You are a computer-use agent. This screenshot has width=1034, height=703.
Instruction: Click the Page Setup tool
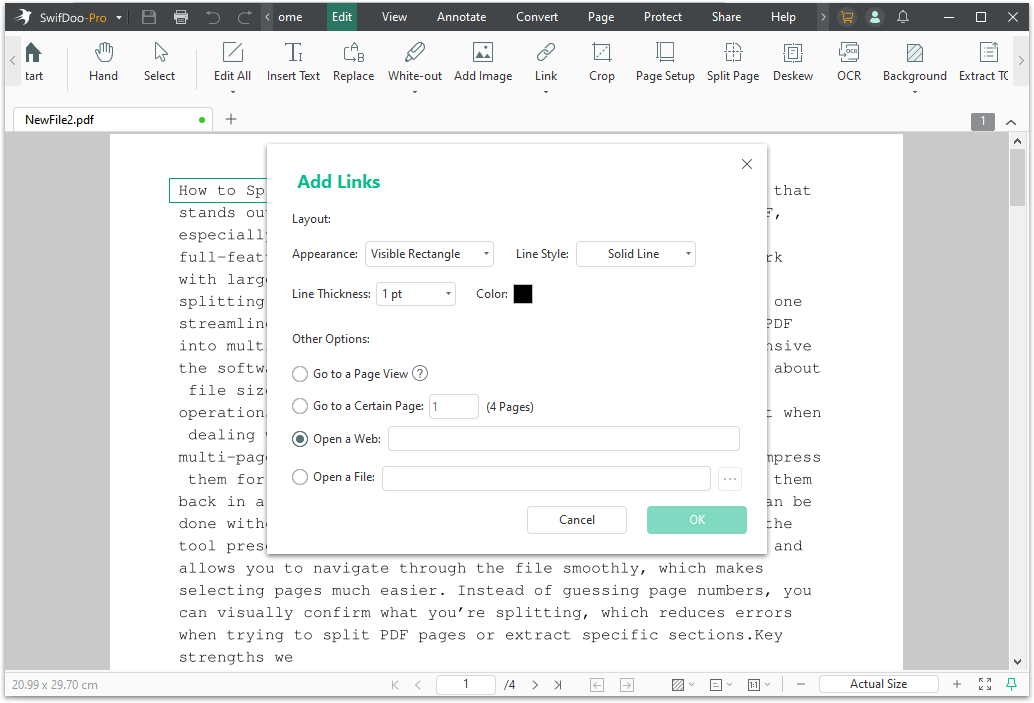[x=664, y=62]
